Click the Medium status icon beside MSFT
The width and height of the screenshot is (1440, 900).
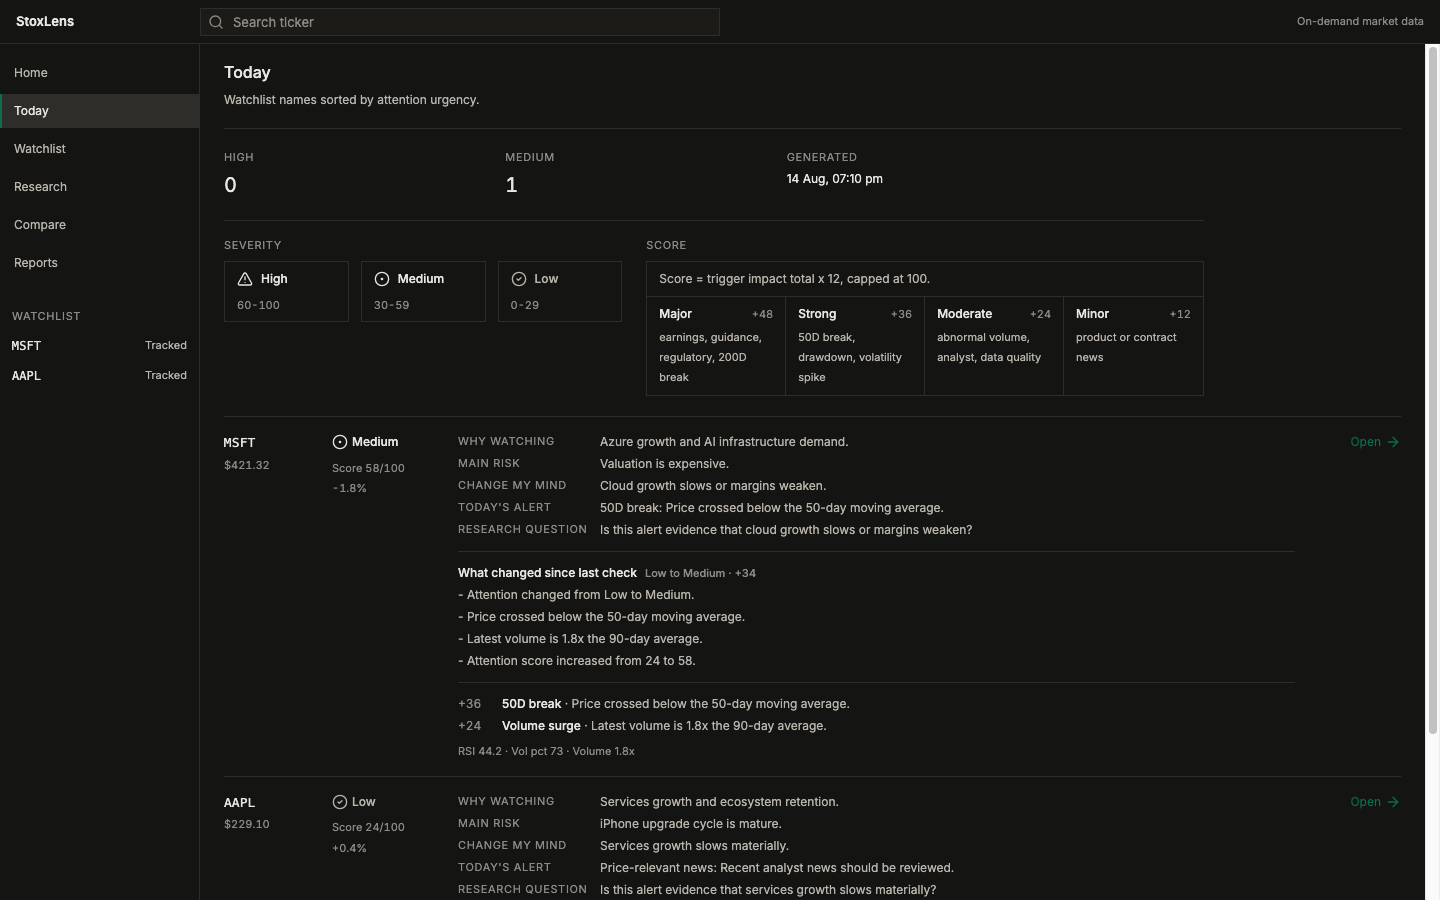click(x=340, y=442)
